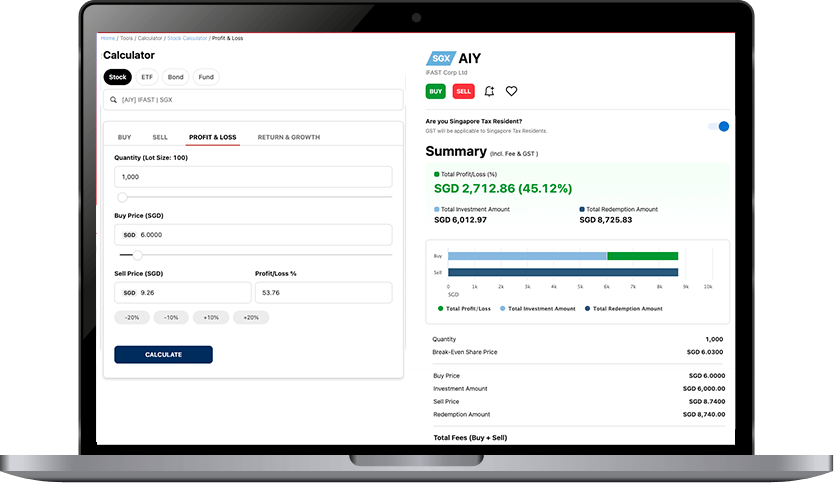
Task: Toggle Total Investment Amount chart legend
Action: [538, 309]
